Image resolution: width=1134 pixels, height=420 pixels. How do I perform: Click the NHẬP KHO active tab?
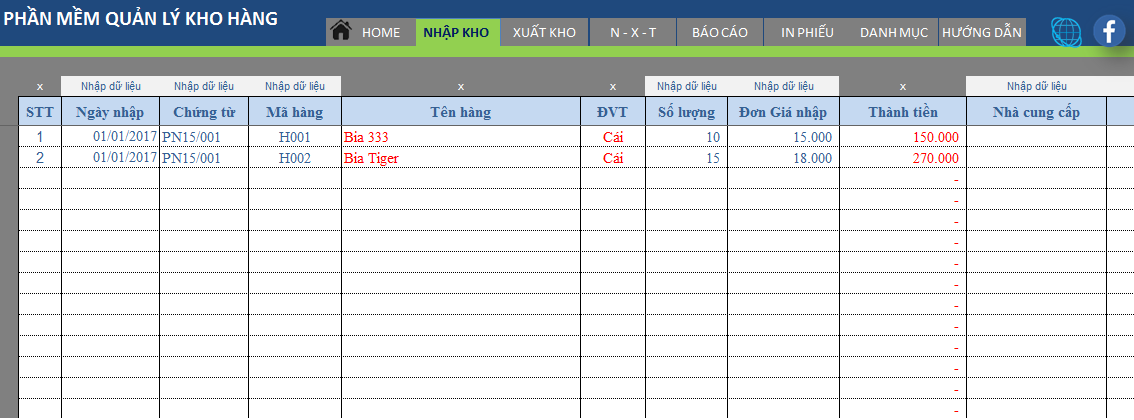pyautogui.click(x=456, y=32)
